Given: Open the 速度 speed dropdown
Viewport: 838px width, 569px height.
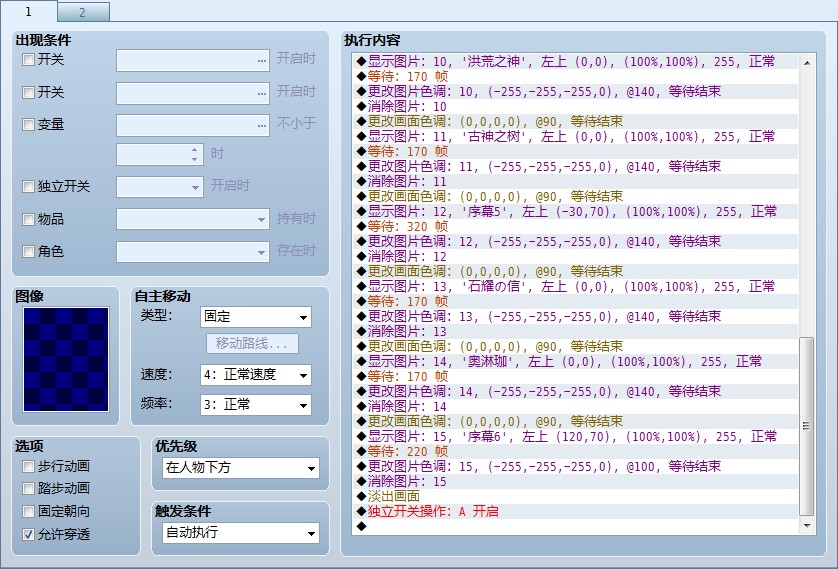Looking at the screenshot, I should [255, 375].
